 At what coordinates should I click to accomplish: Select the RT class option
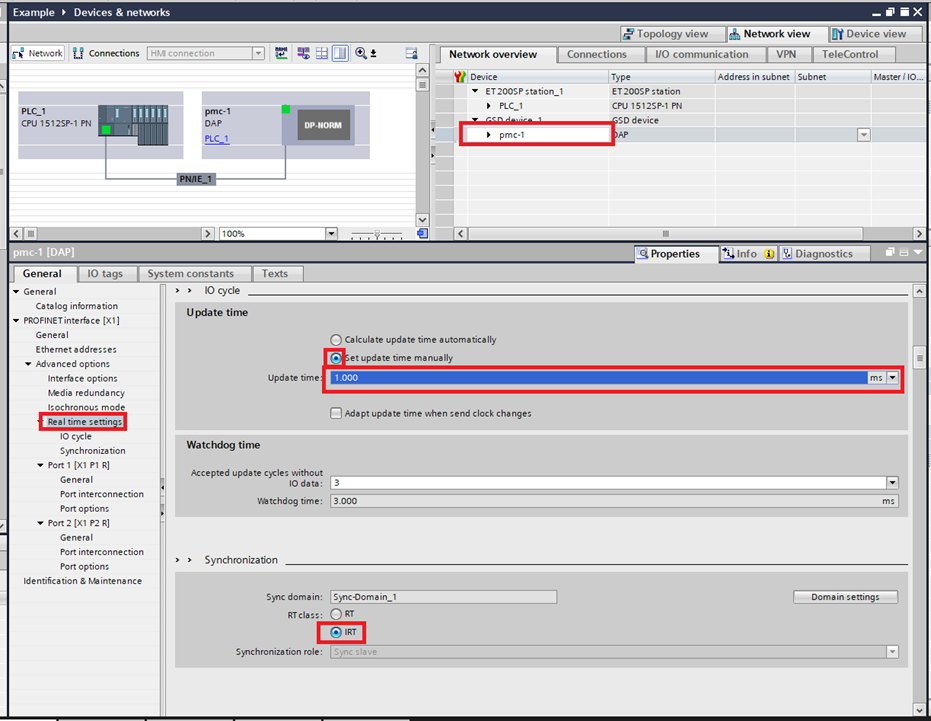(336, 616)
